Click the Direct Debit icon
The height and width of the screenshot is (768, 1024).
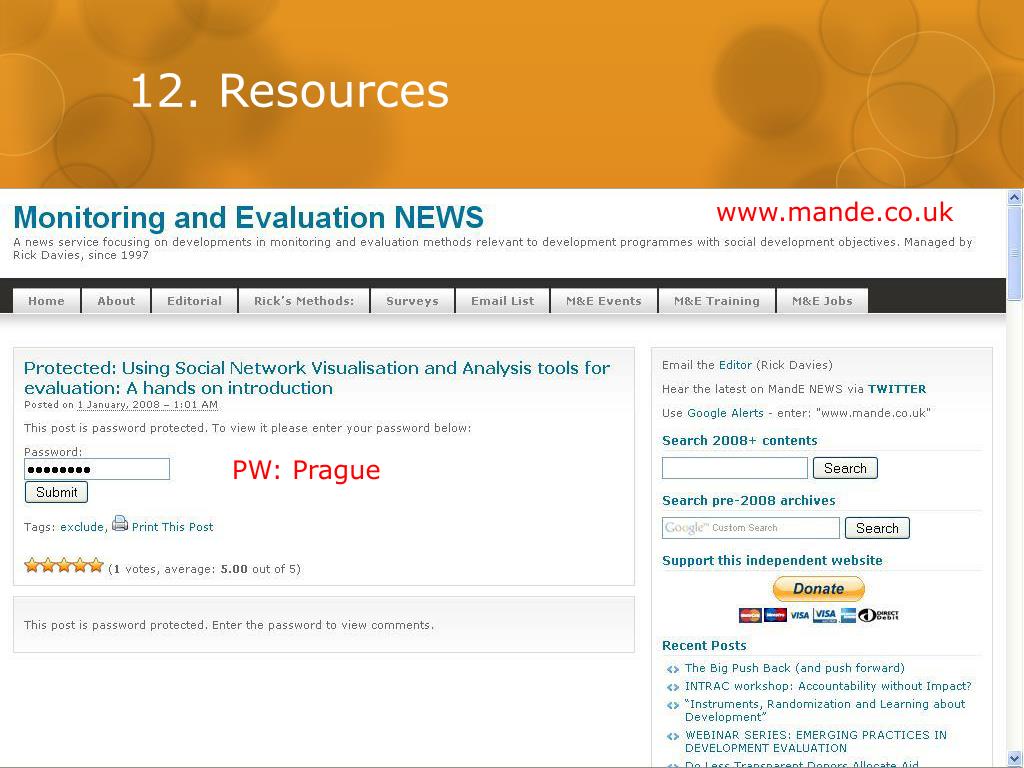878,615
